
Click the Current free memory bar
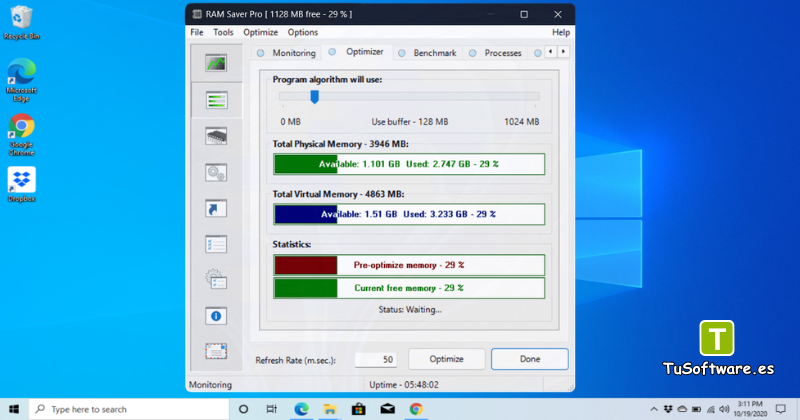(x=409, y=288)
